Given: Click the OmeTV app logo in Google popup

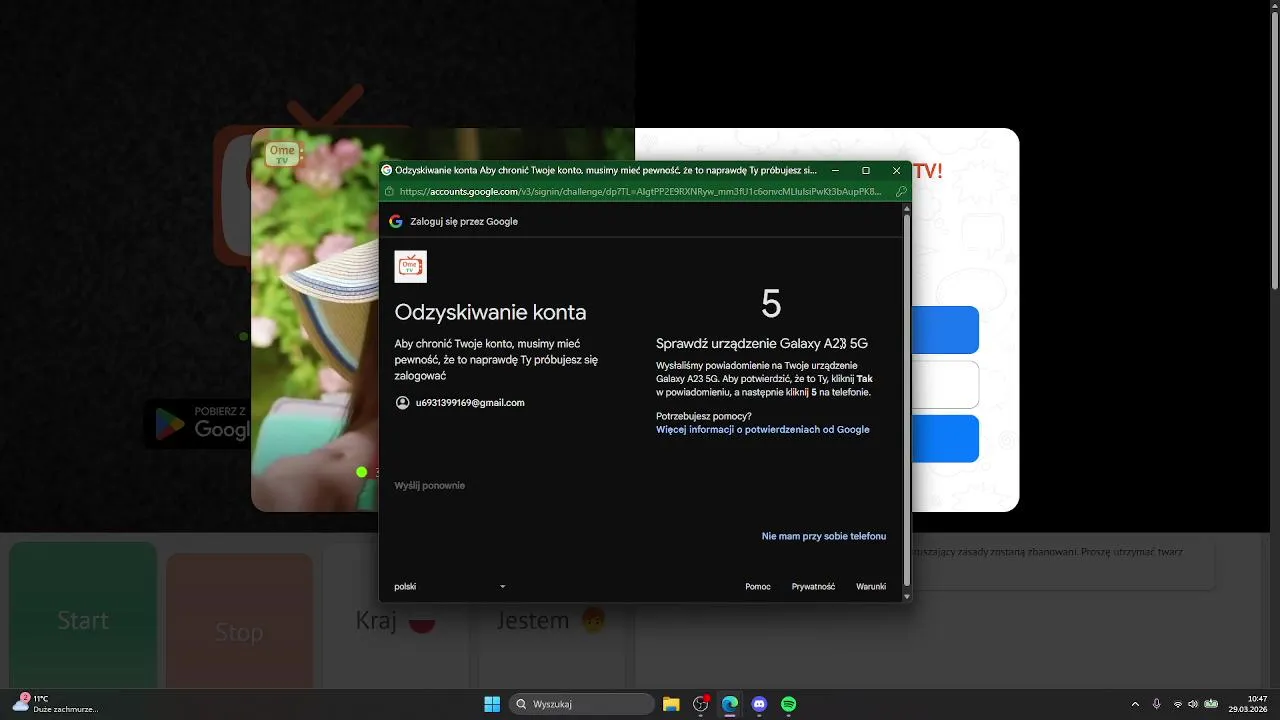Looking at the screenshot, I should (x=411, y=266).
